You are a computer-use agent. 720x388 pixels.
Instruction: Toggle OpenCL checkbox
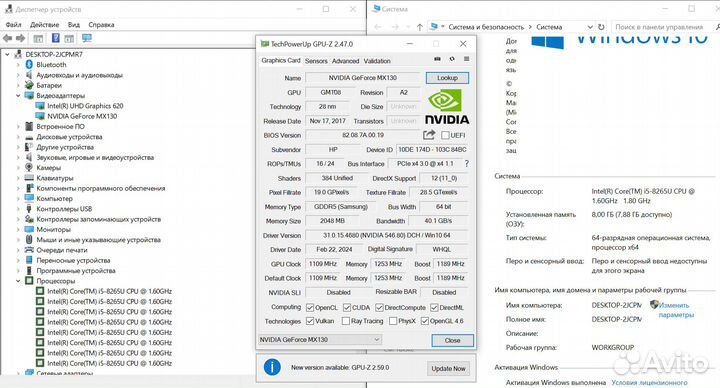coord(310,308)
